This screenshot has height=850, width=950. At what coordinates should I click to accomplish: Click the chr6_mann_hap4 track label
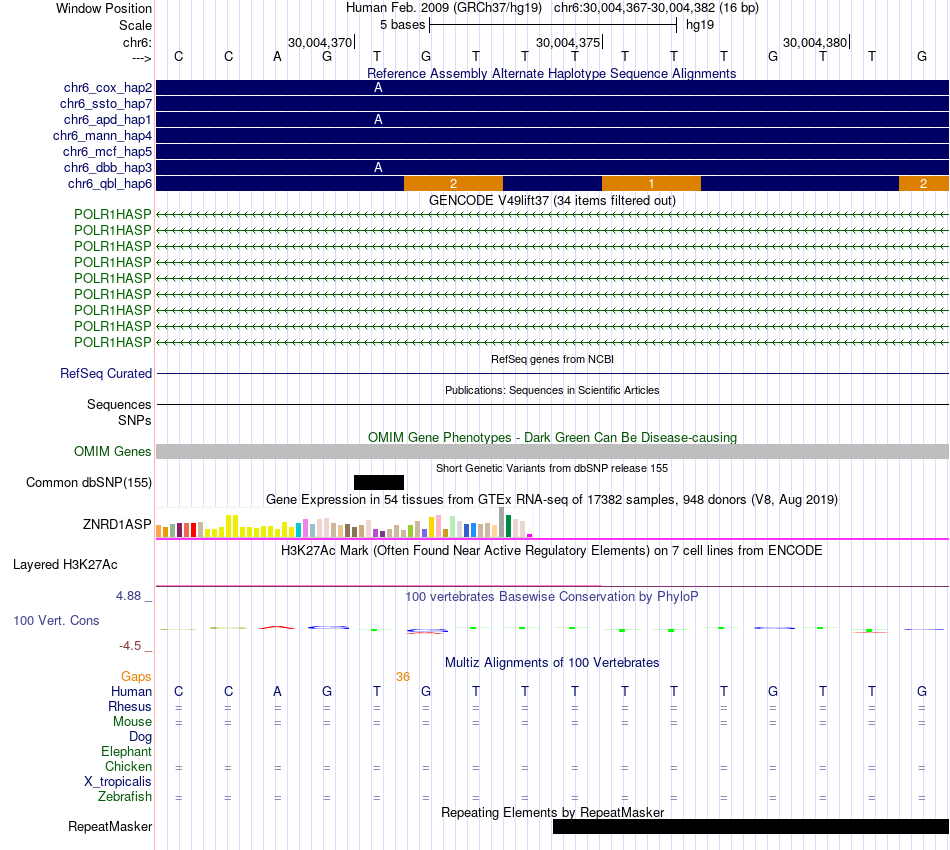102,136
